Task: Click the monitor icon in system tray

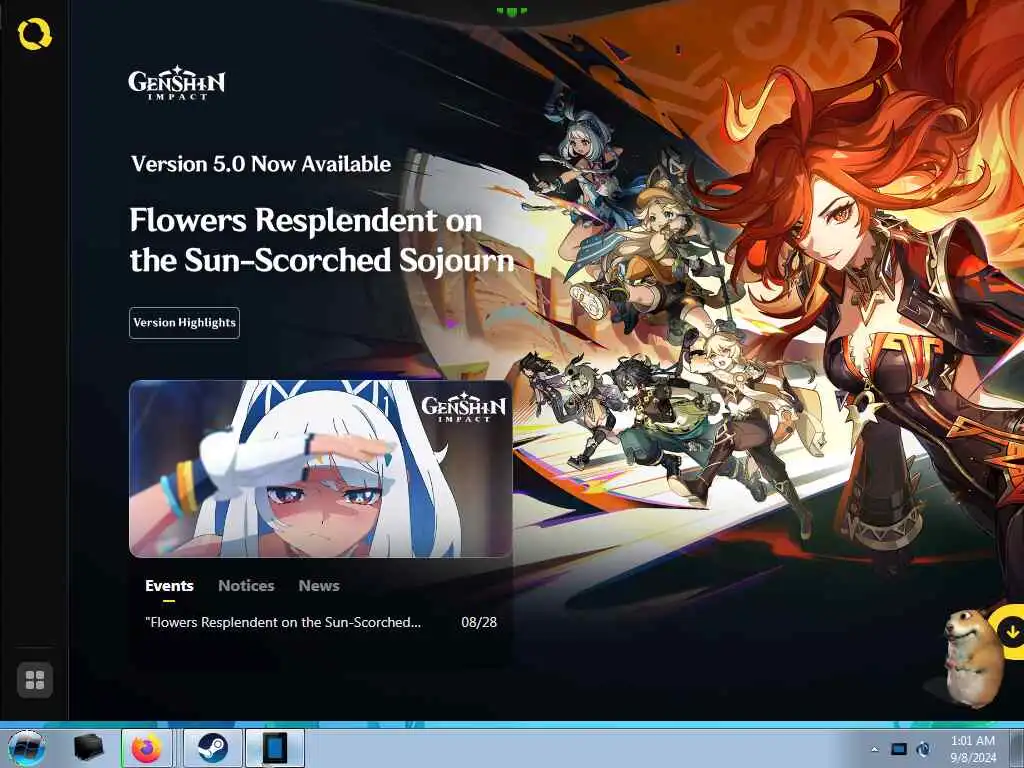Action: pyautogui.click(x=899, y=749)
